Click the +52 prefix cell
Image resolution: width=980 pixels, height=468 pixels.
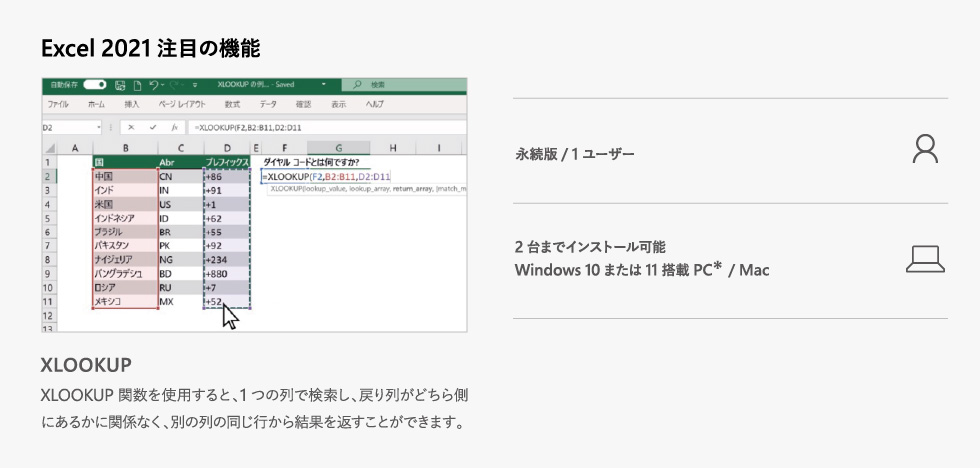tap(226, 302)
